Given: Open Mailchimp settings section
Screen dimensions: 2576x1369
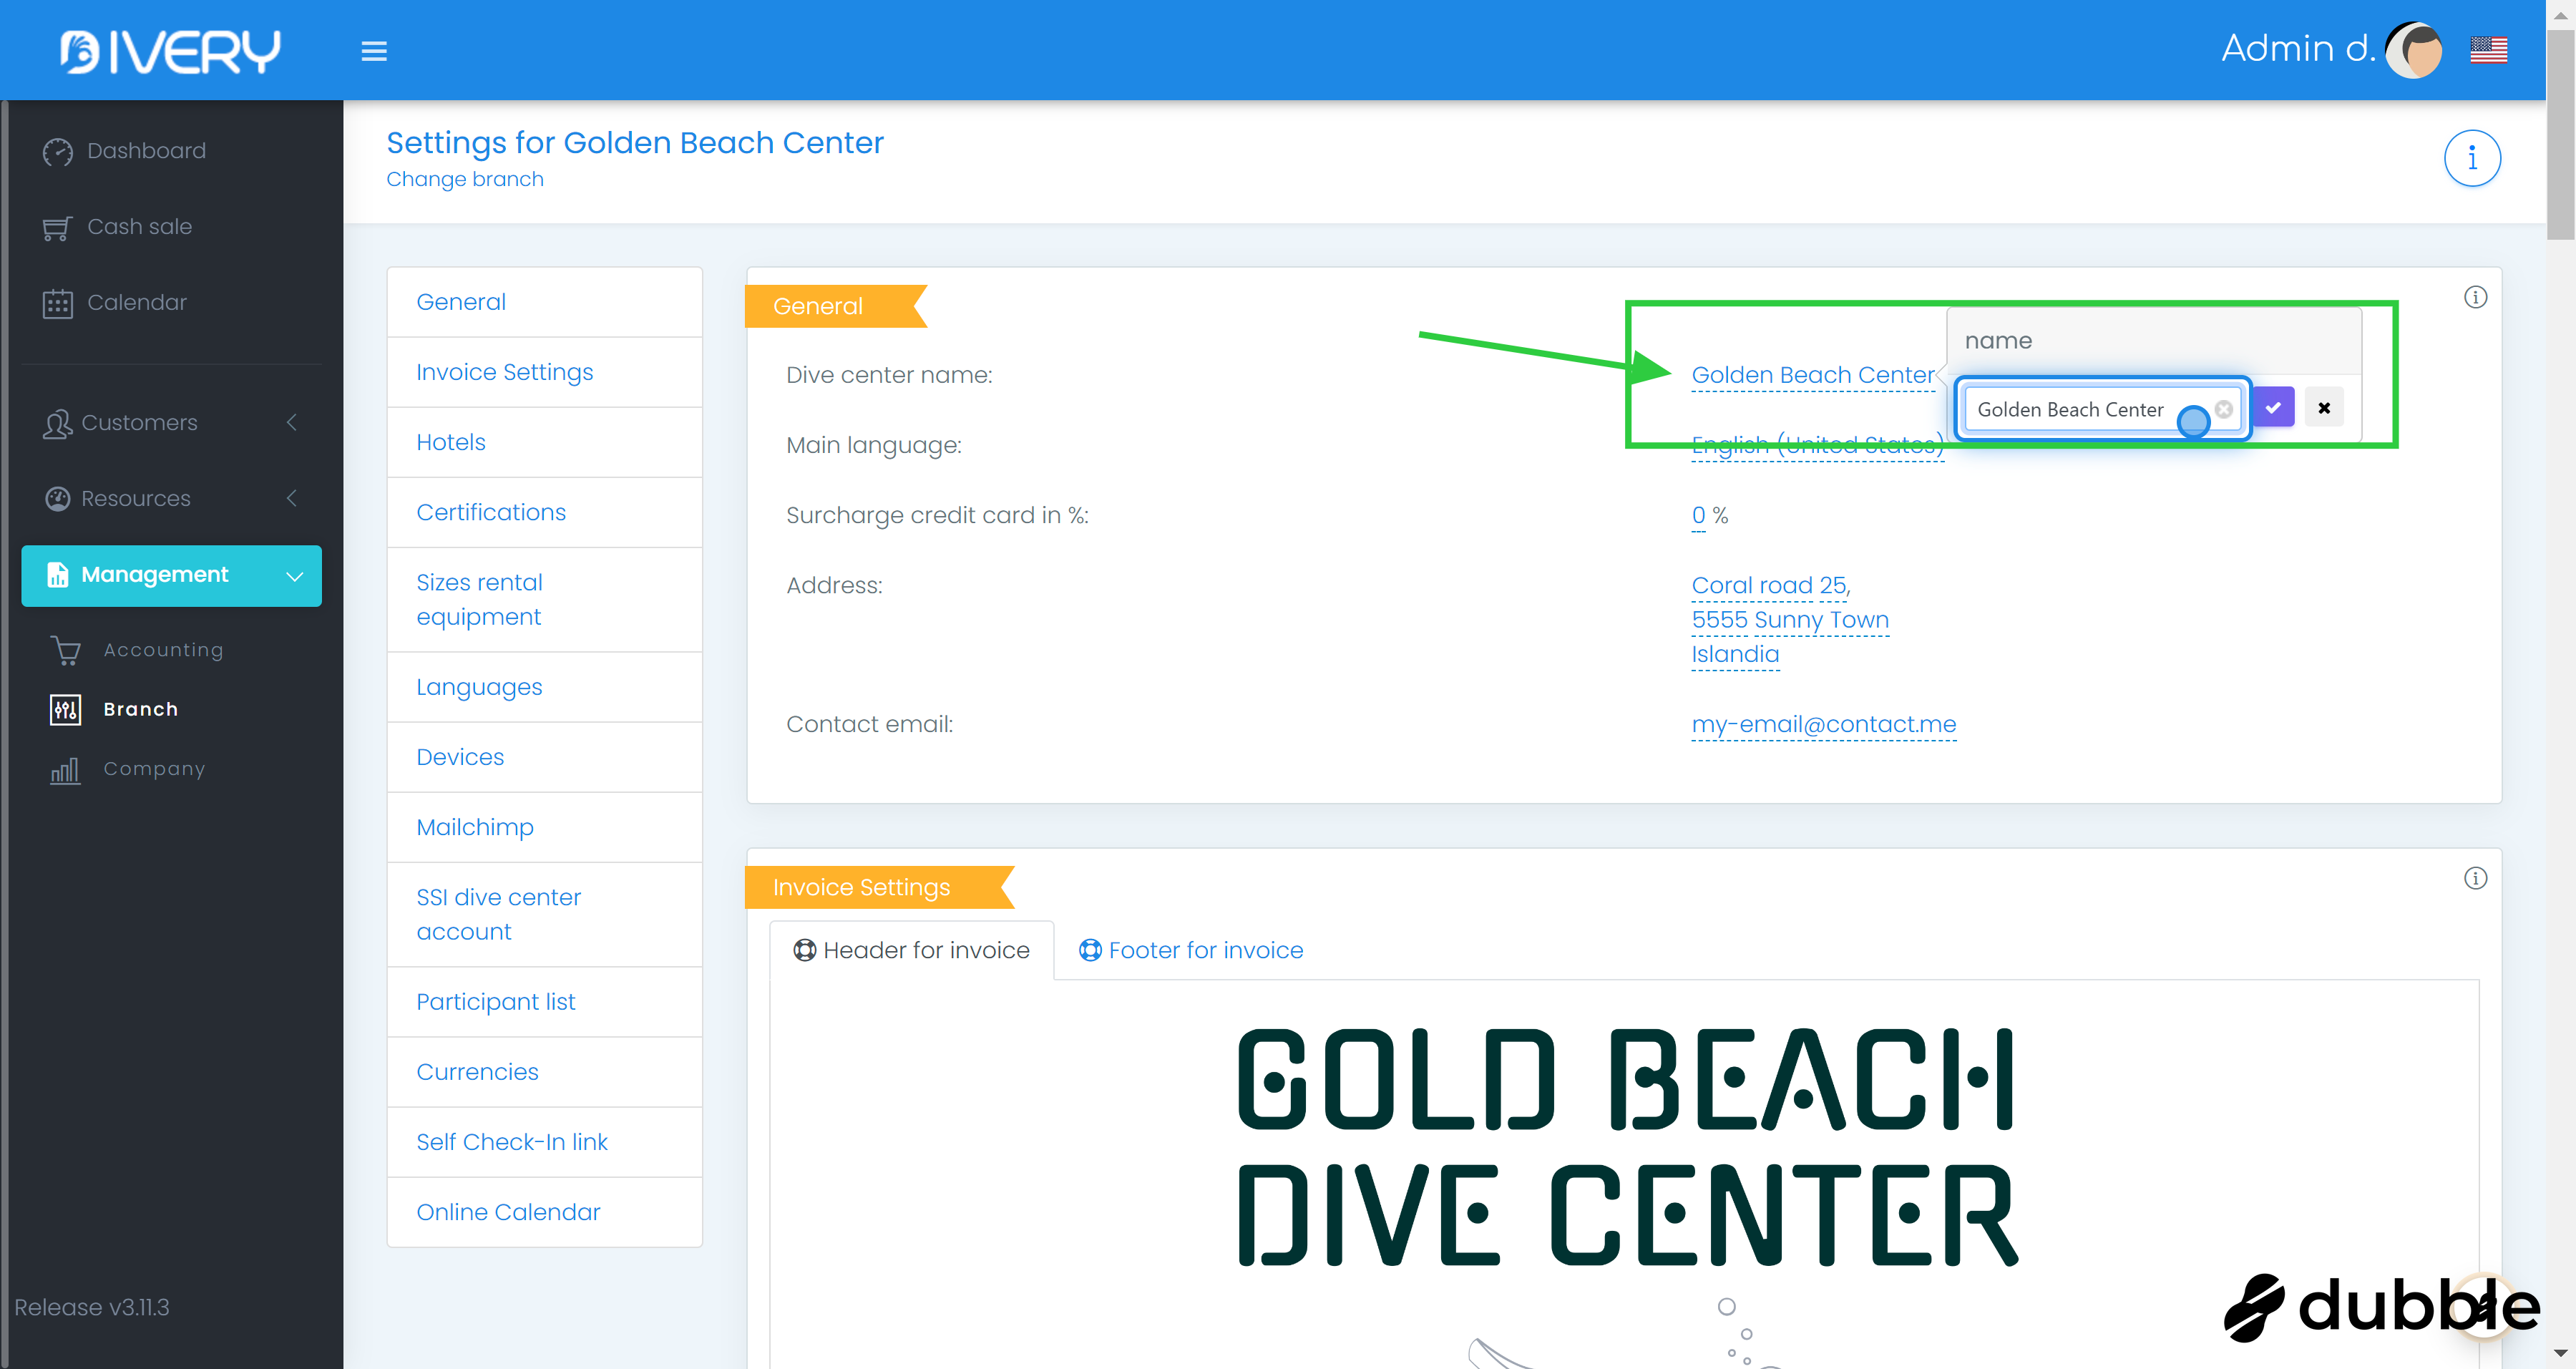Looking at the screenshot, I should coord(474,827).
